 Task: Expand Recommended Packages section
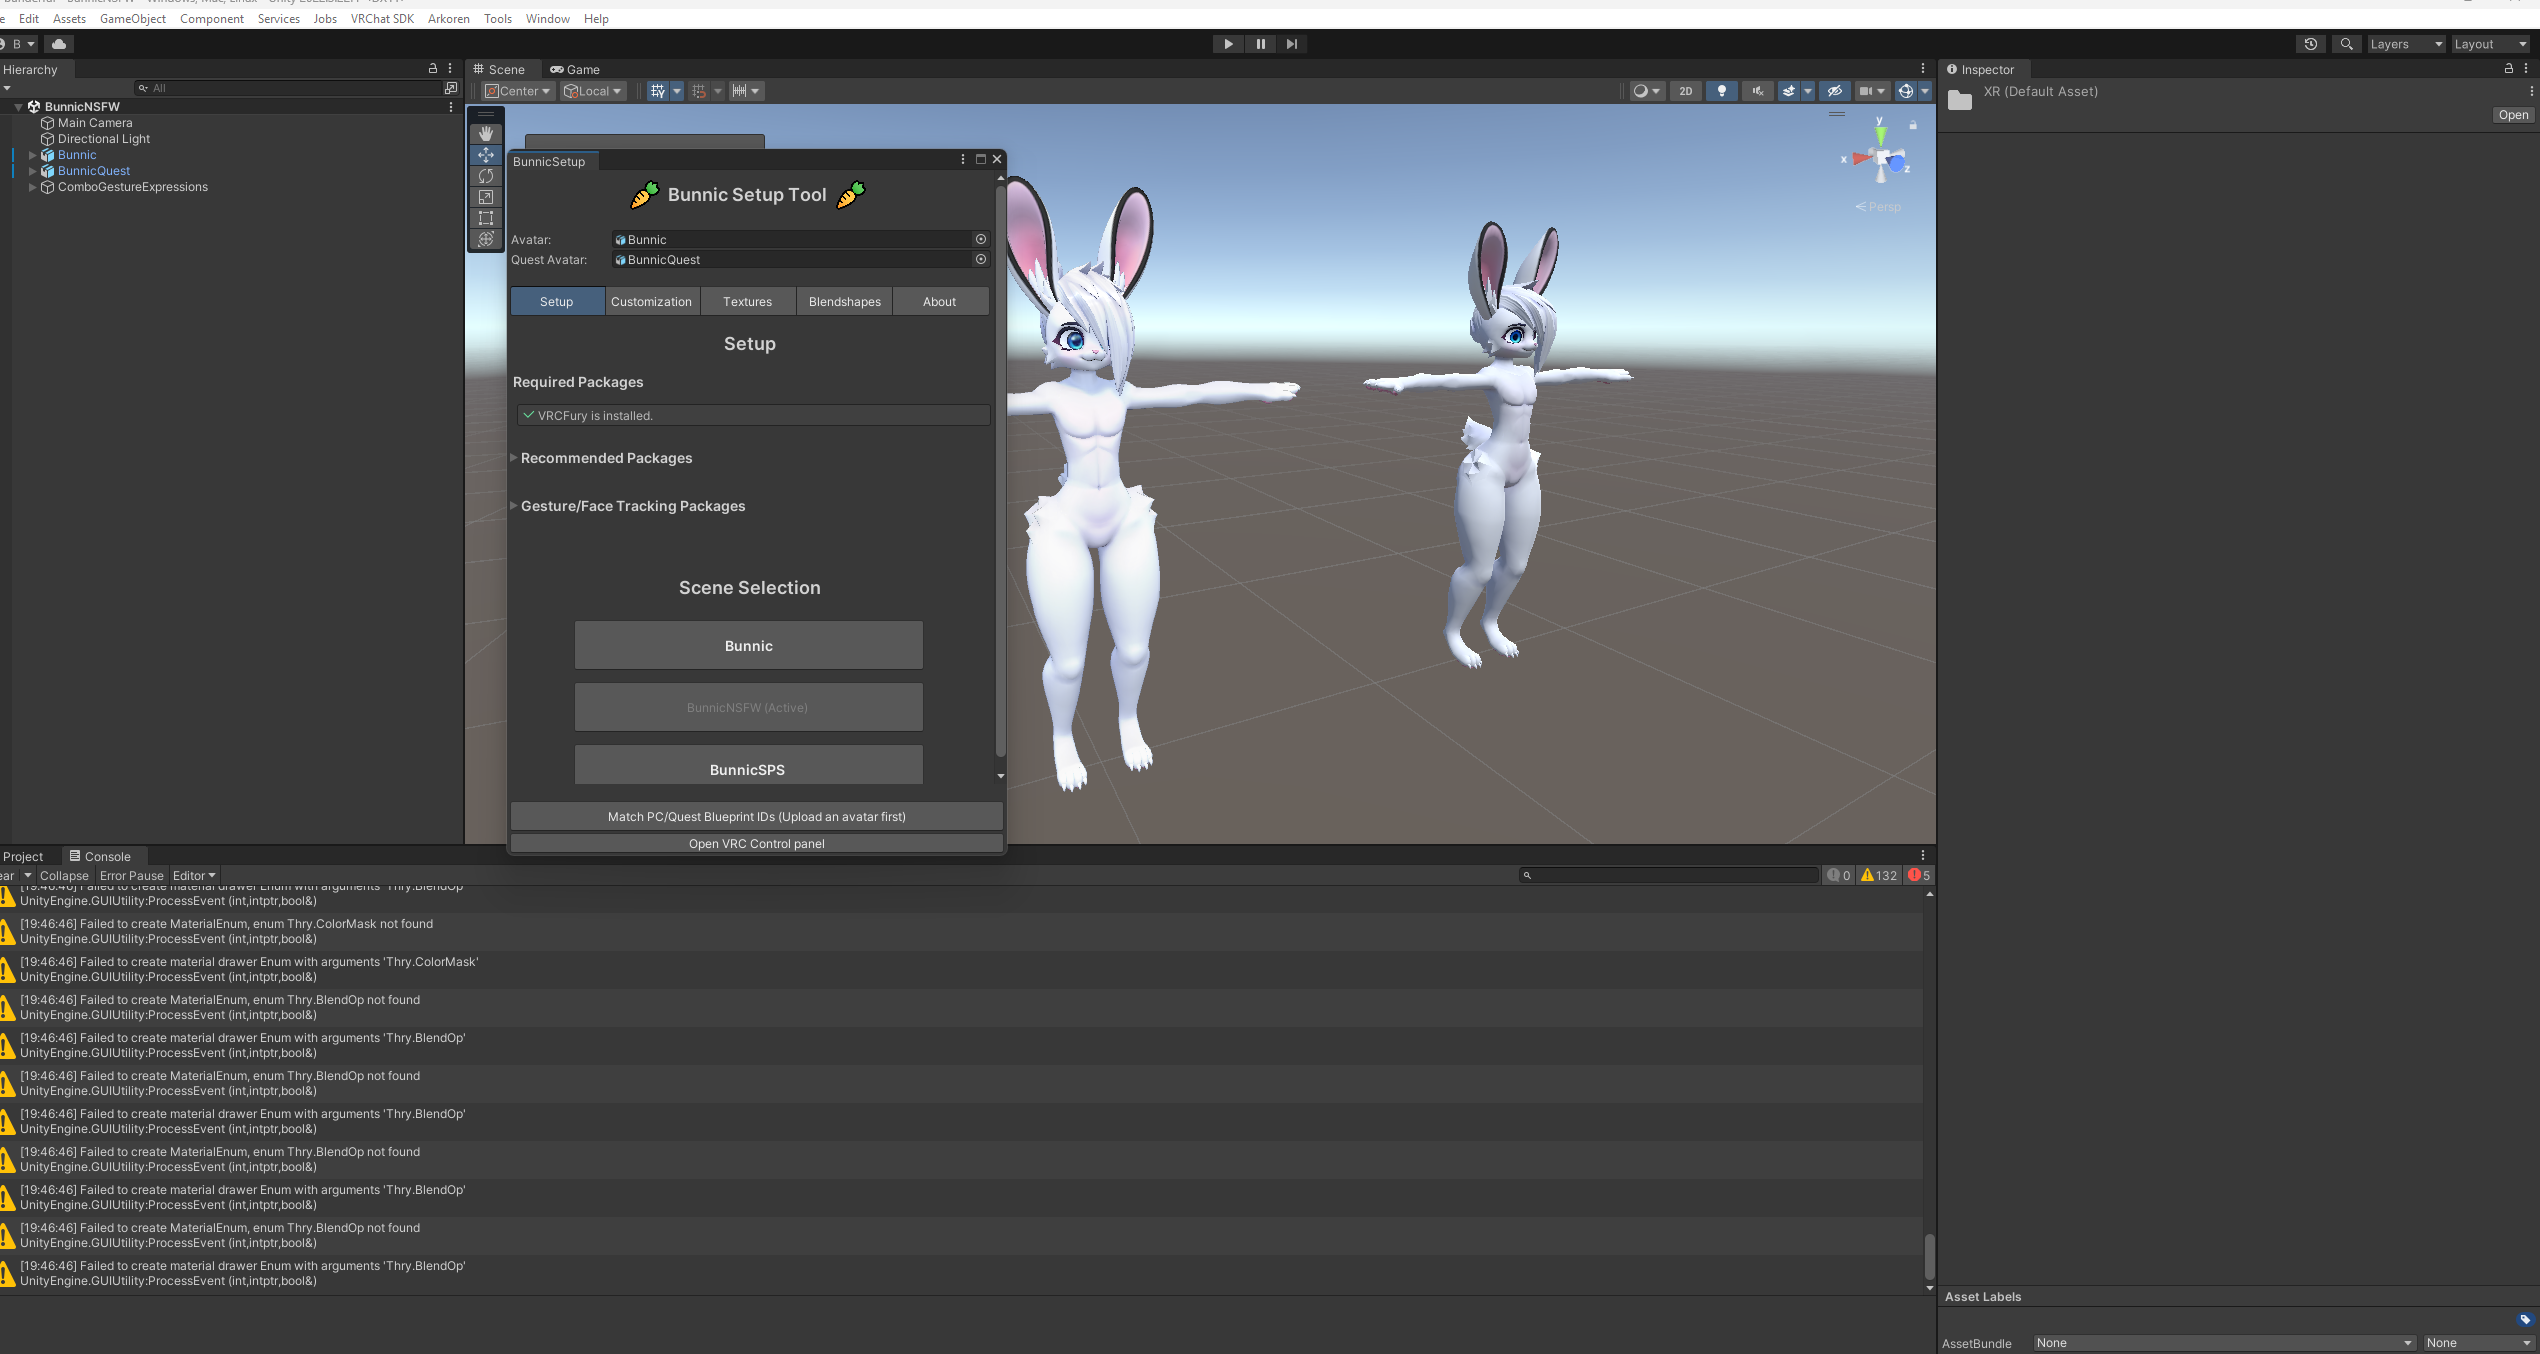(606, 458)
